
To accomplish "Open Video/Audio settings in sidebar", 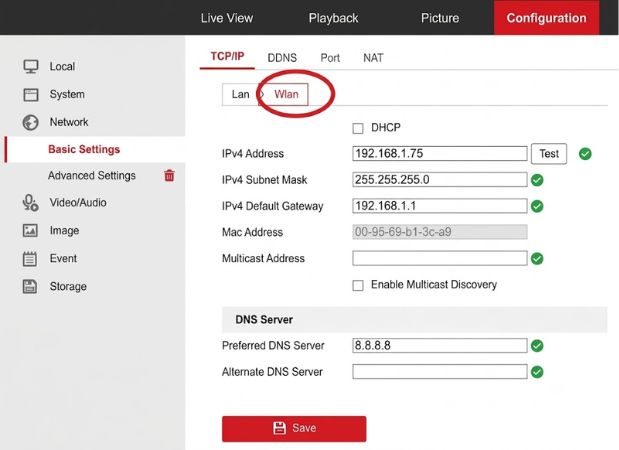I will pyautogui.click(x=78, y=202).
